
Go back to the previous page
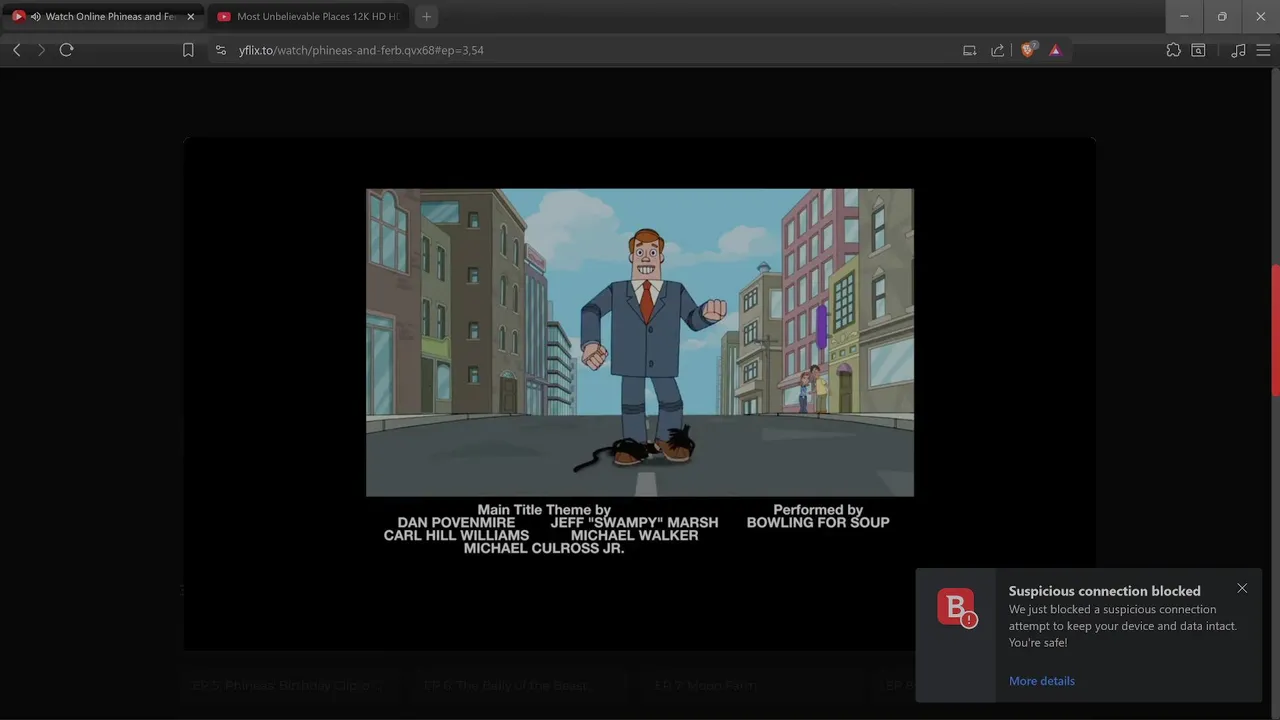pos(17,50)
